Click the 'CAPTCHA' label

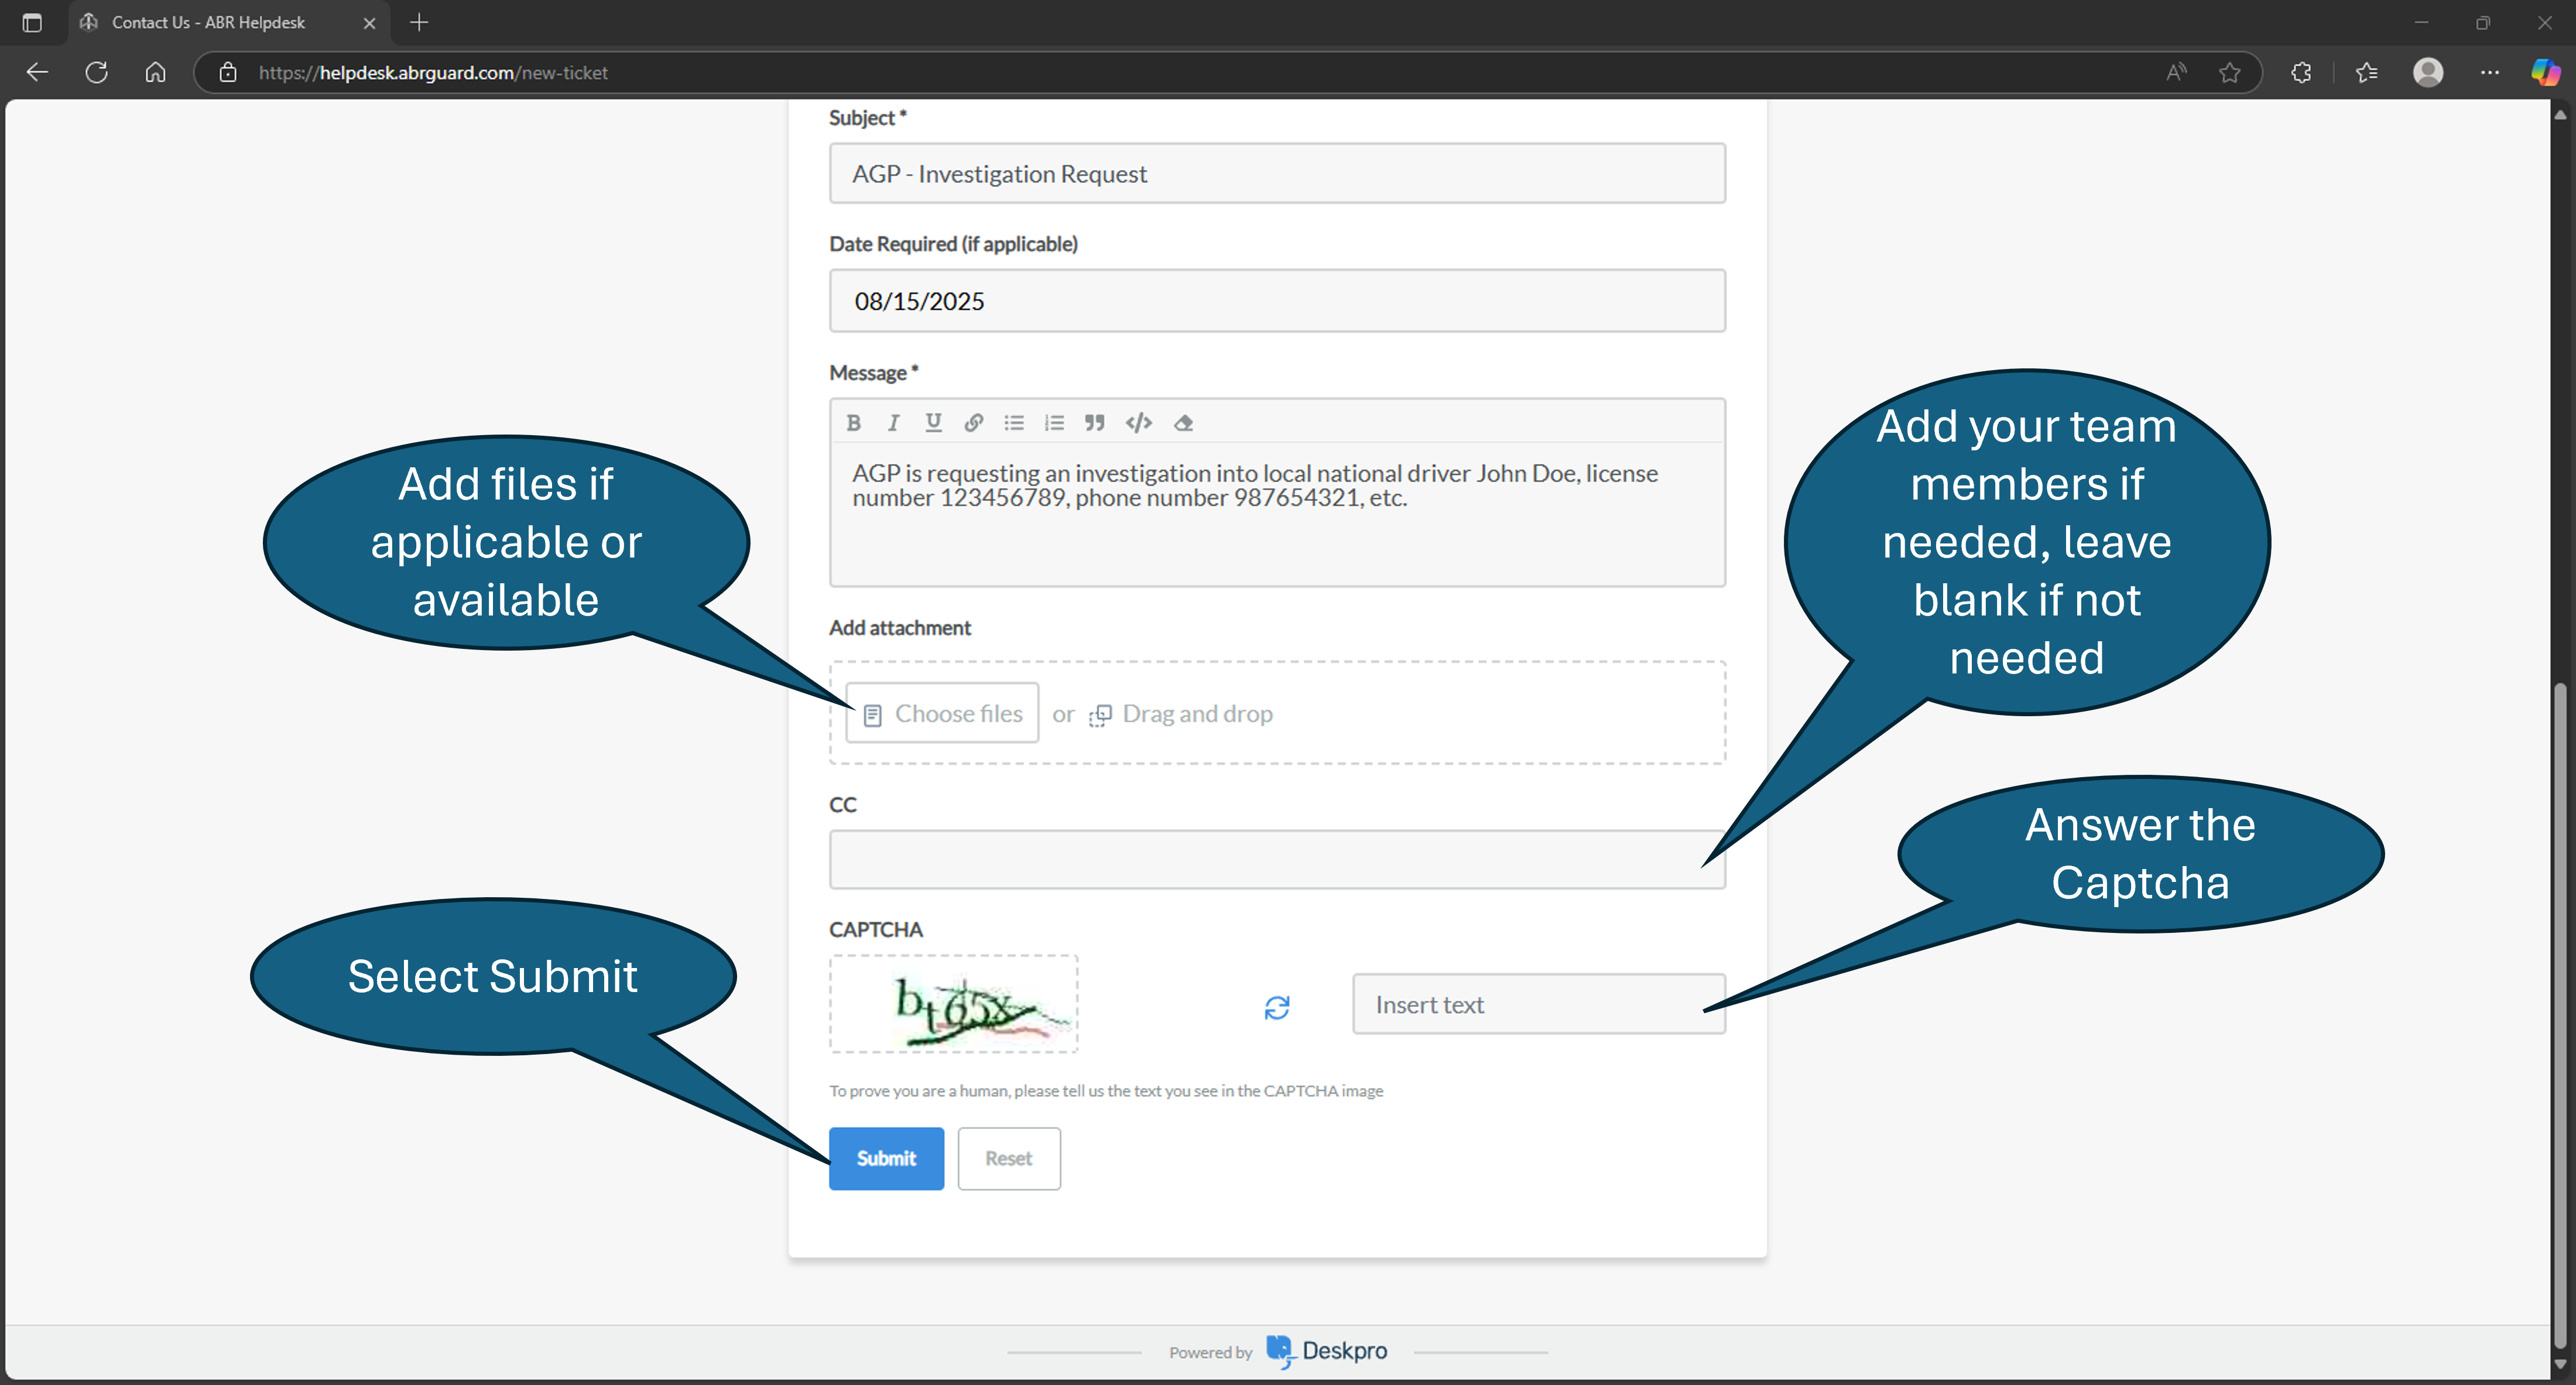(x=876, y=930)
